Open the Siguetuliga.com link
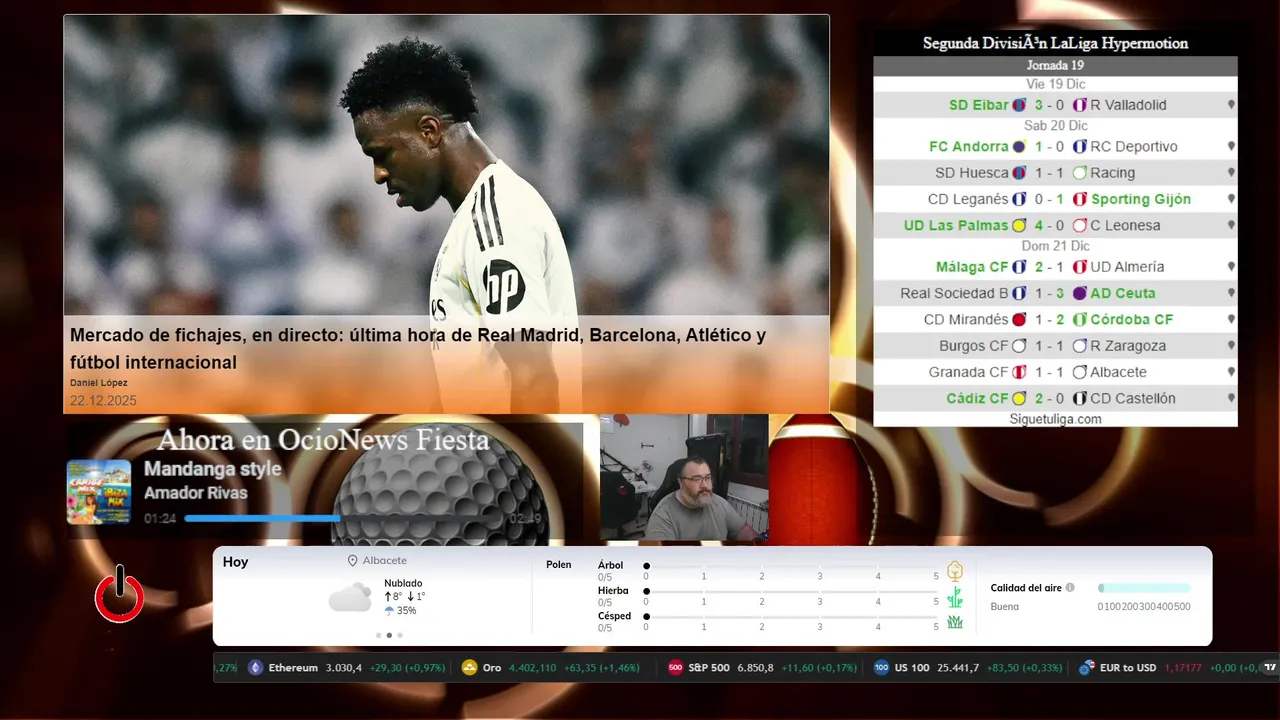 [1055, 419]
